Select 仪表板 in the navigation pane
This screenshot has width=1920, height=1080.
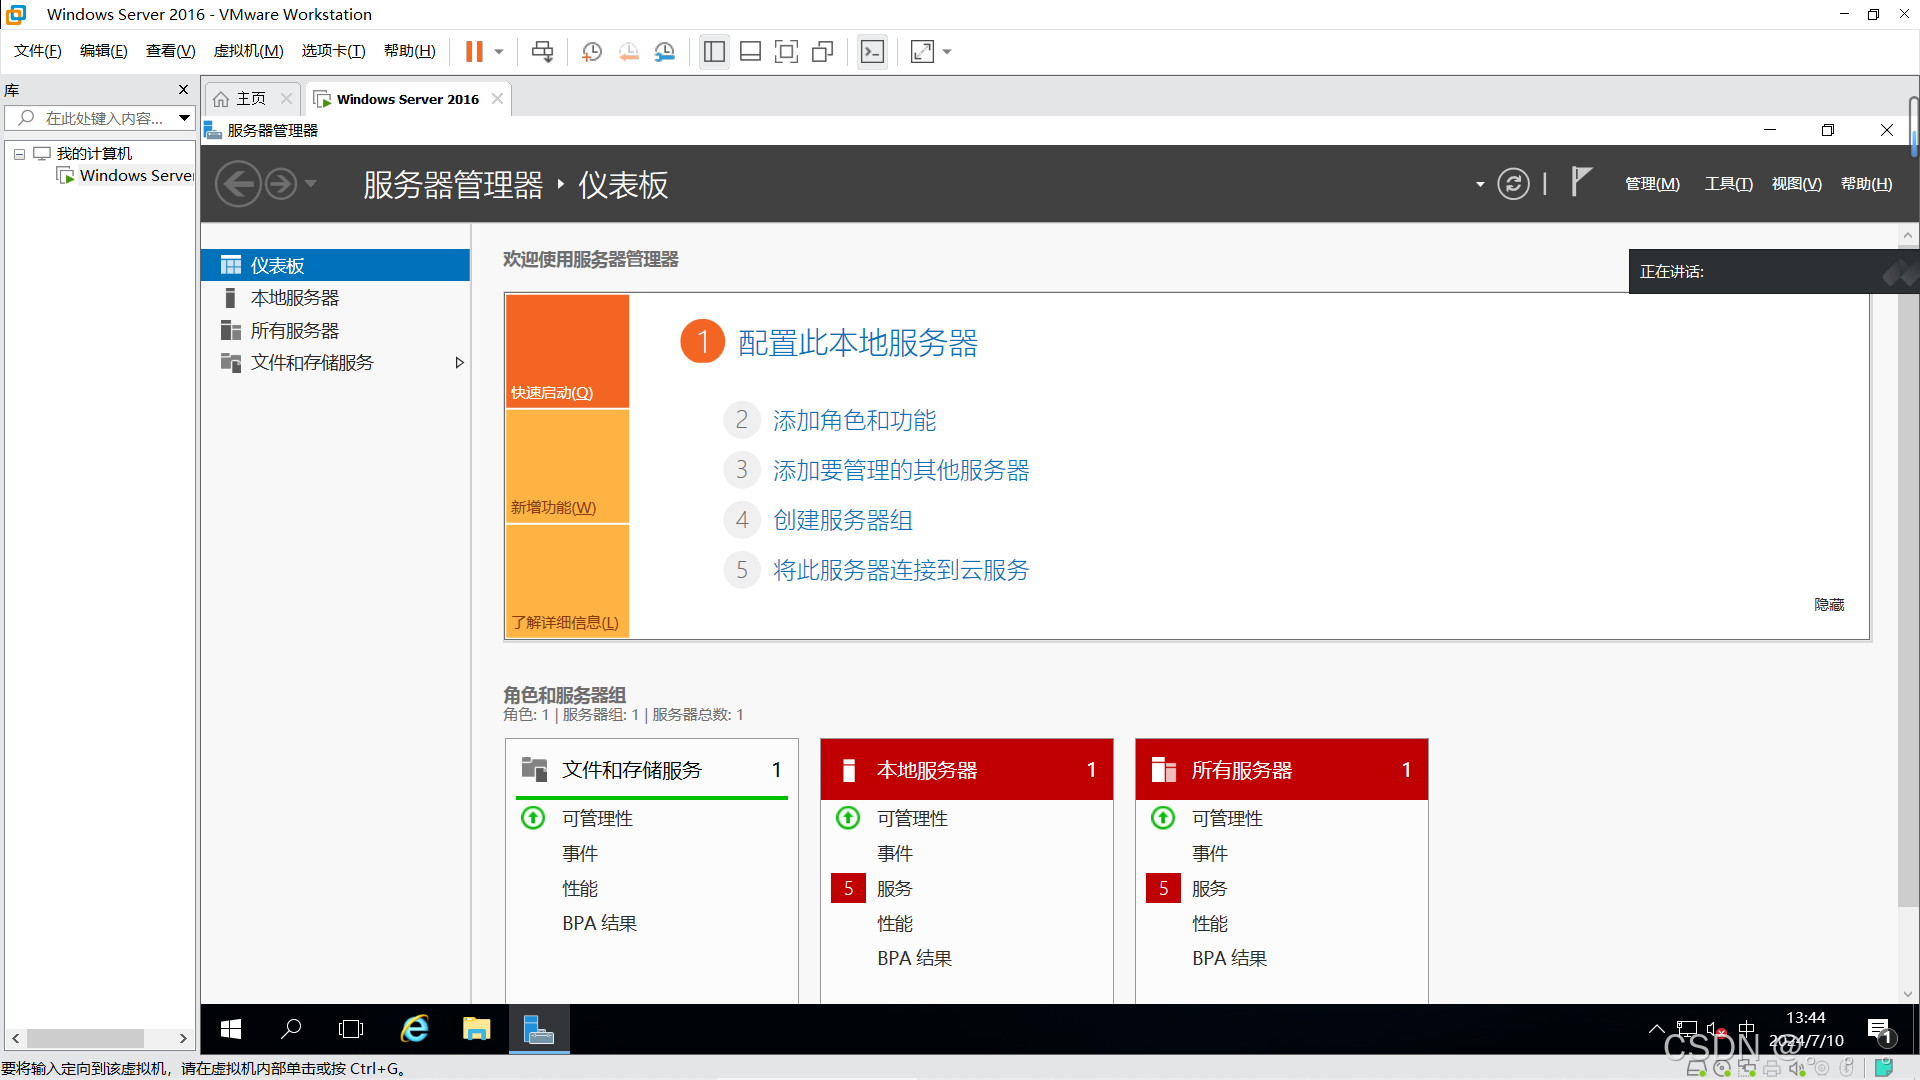click(336, 265)
